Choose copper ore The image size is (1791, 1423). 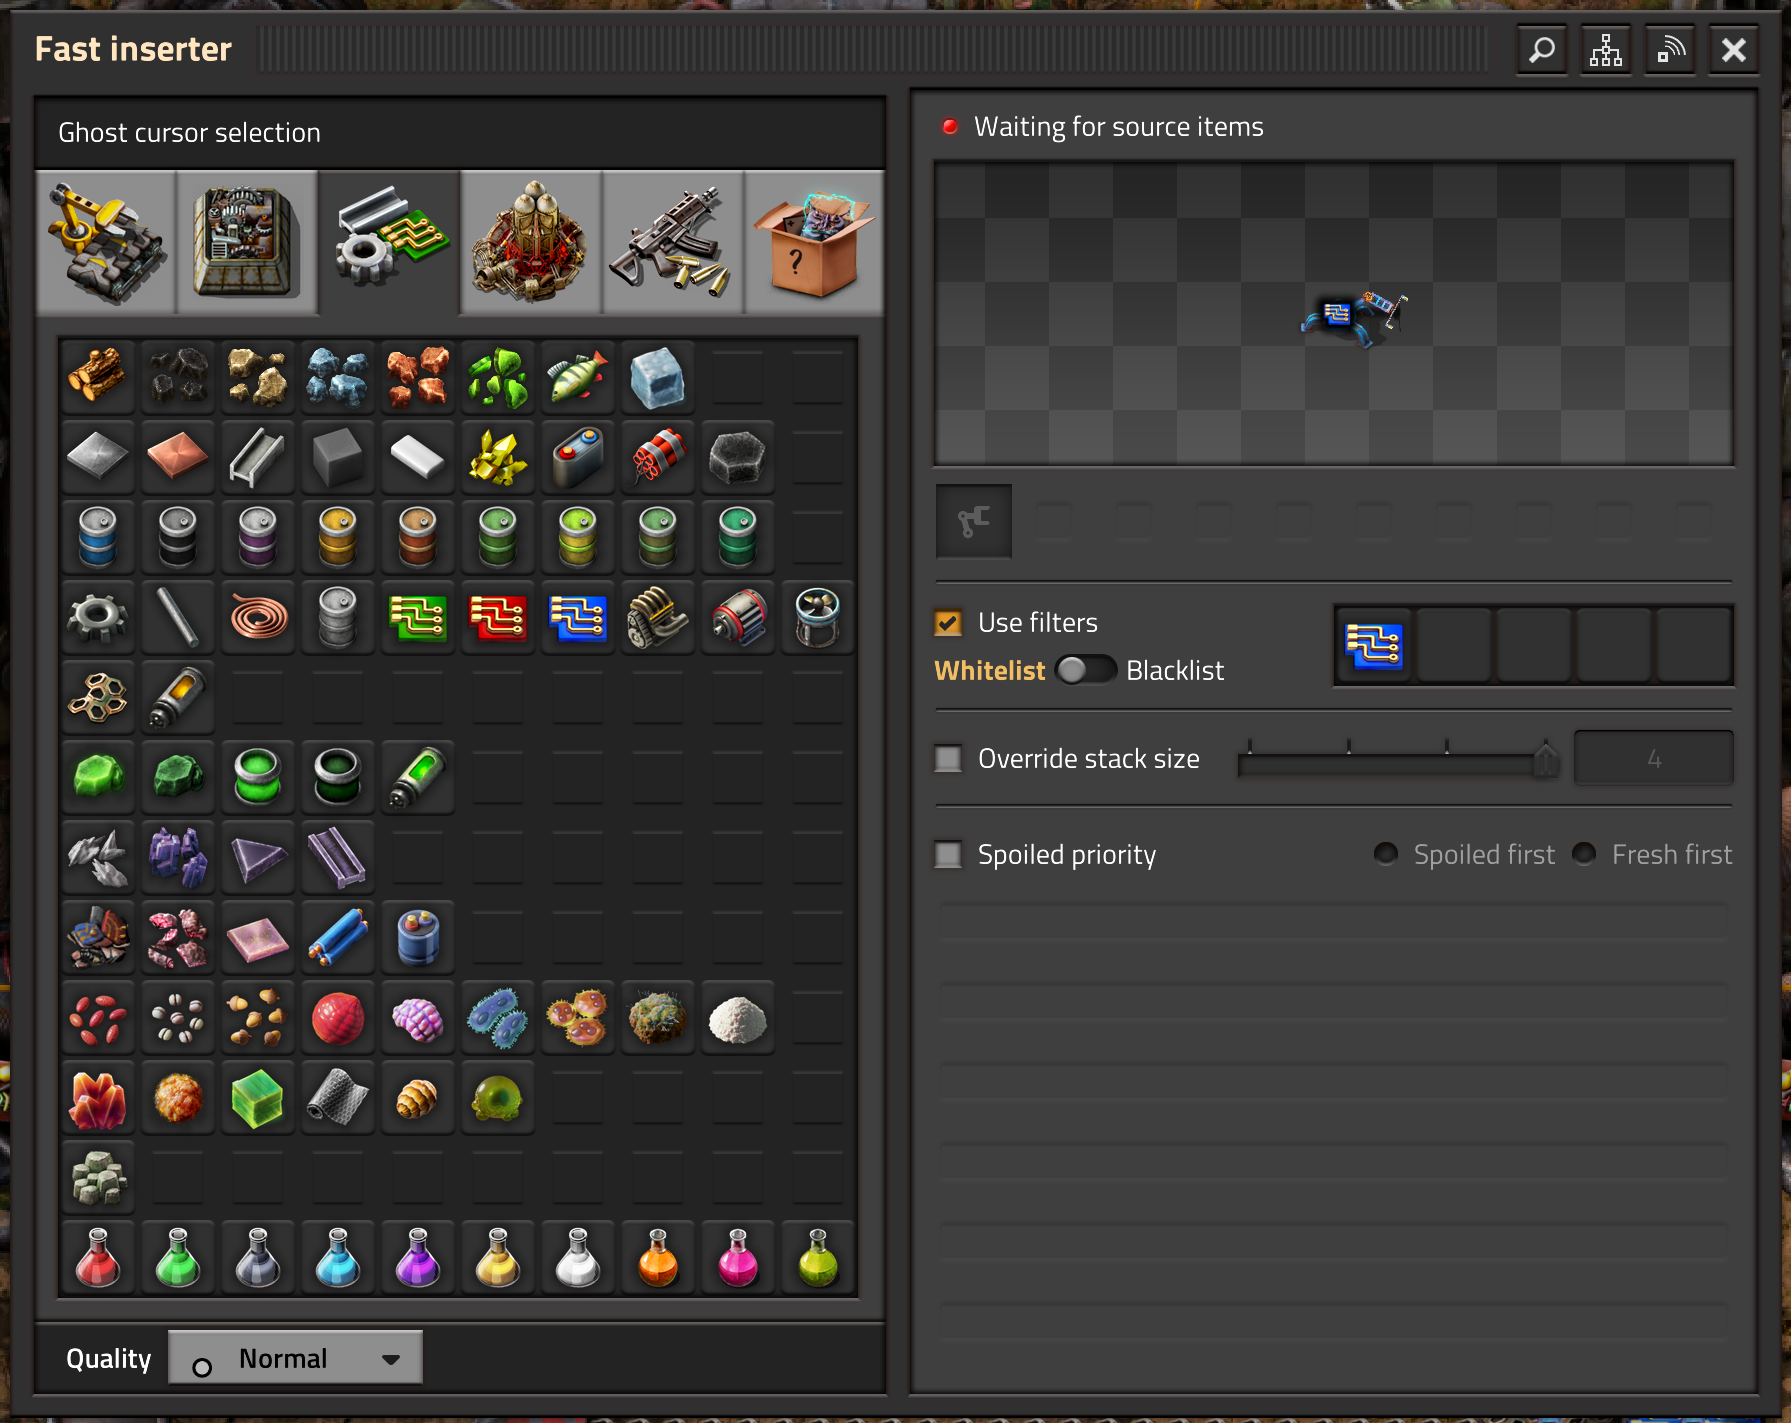coord(418,378)
